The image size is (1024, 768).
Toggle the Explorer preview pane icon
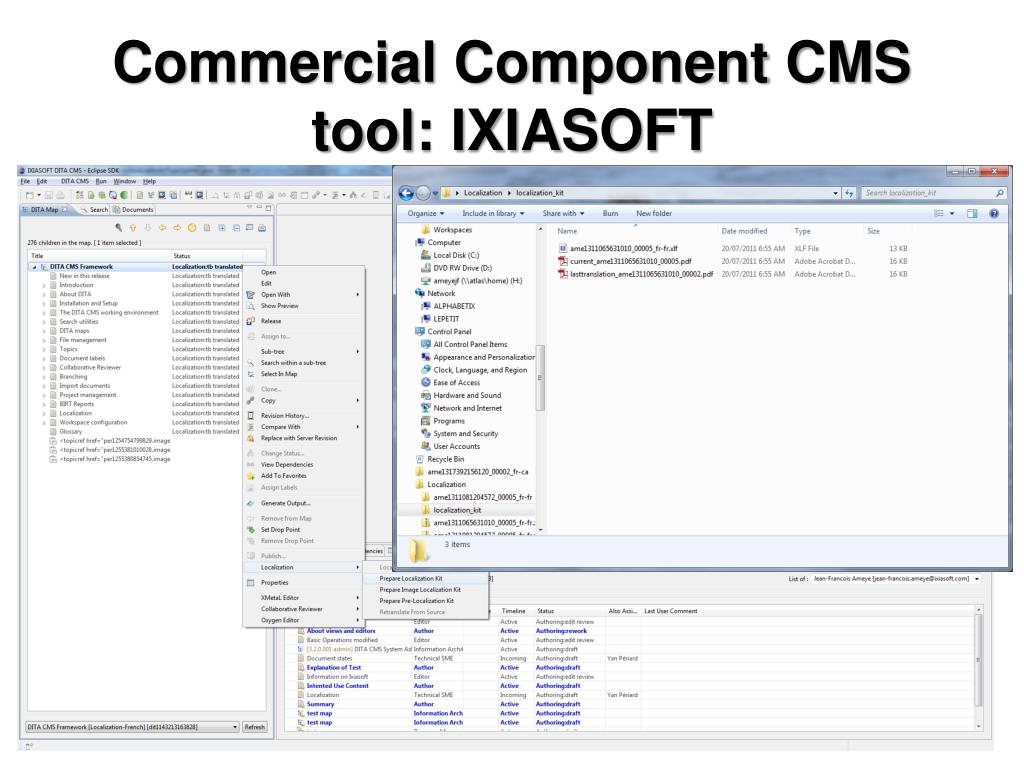[x=972, y=214]
